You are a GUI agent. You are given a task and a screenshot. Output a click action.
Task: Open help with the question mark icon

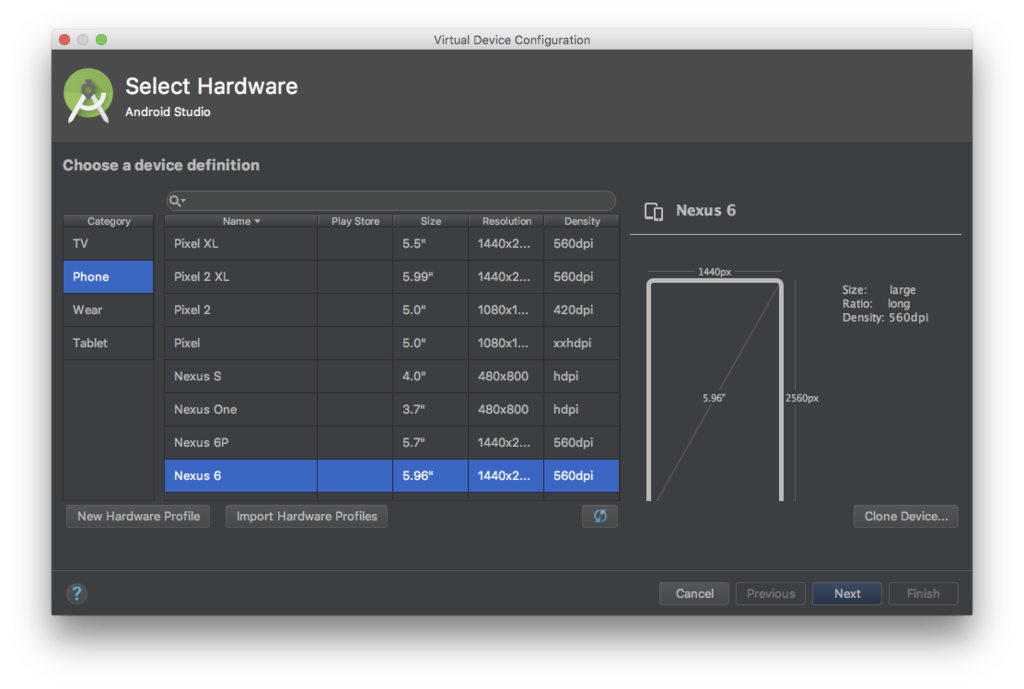[76, 593]
